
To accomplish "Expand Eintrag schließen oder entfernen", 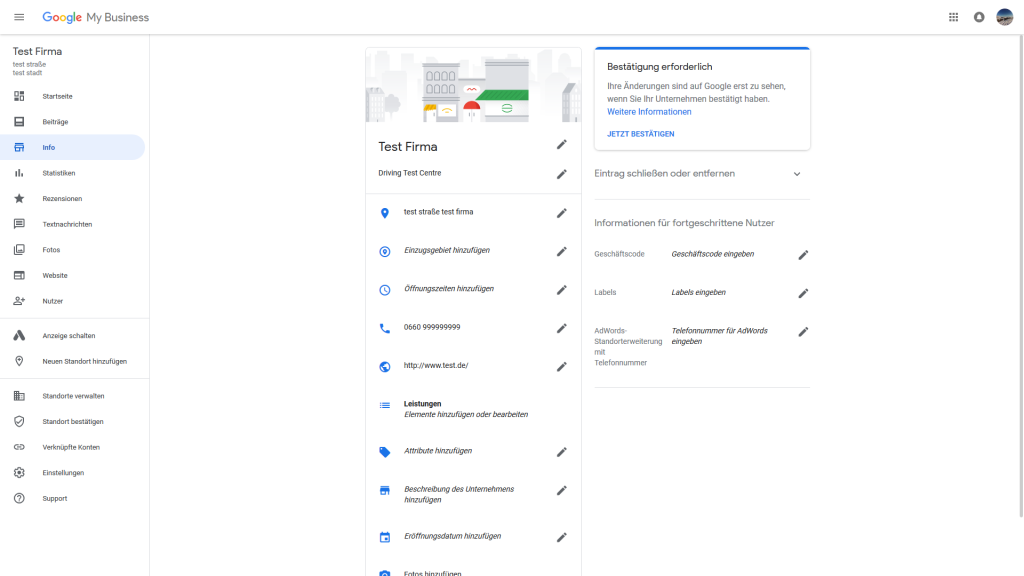I will click(x=797, y=173).
